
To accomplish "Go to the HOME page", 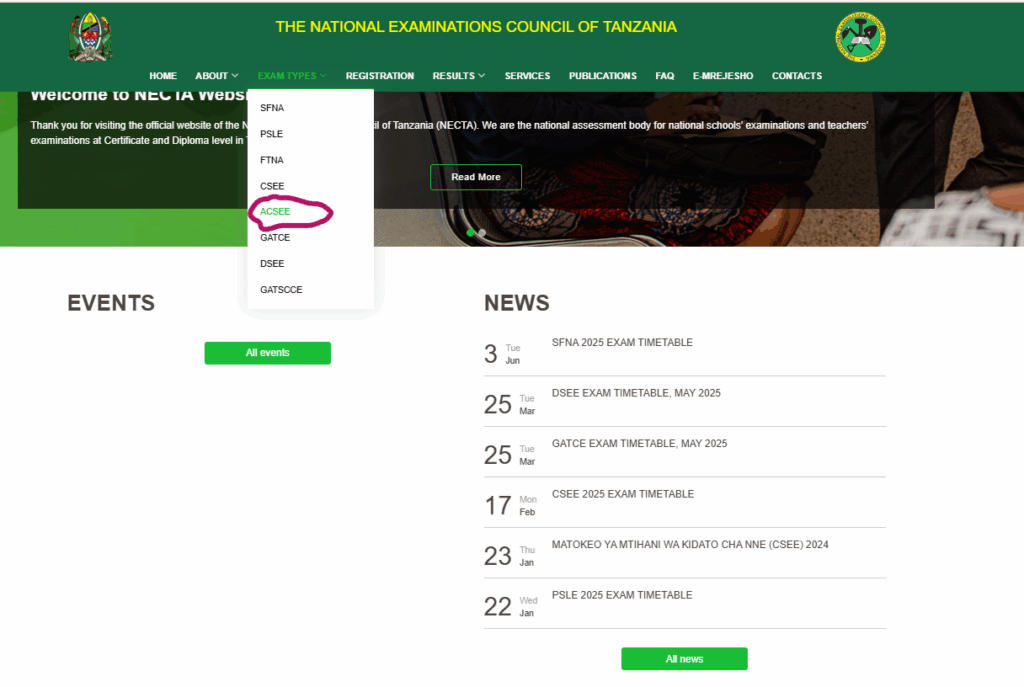I will [163, 76].
